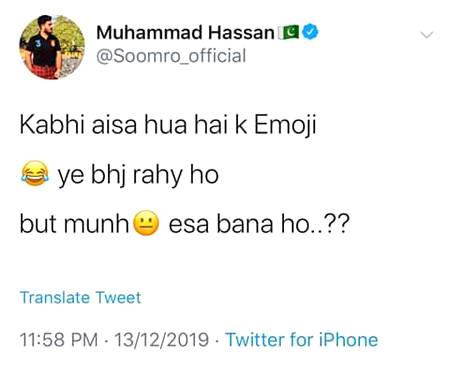Click the laughing tears emoji

[35, 173]
